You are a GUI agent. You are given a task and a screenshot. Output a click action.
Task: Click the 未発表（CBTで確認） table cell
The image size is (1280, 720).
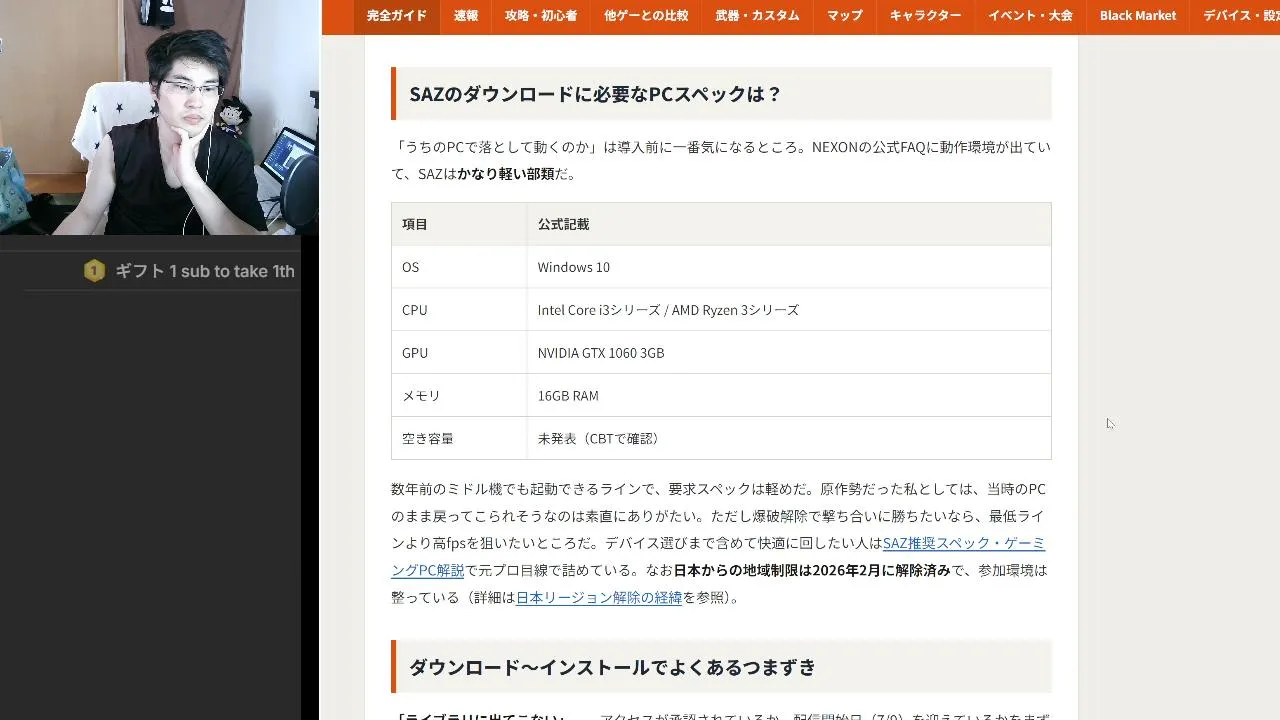pos(789,439)
